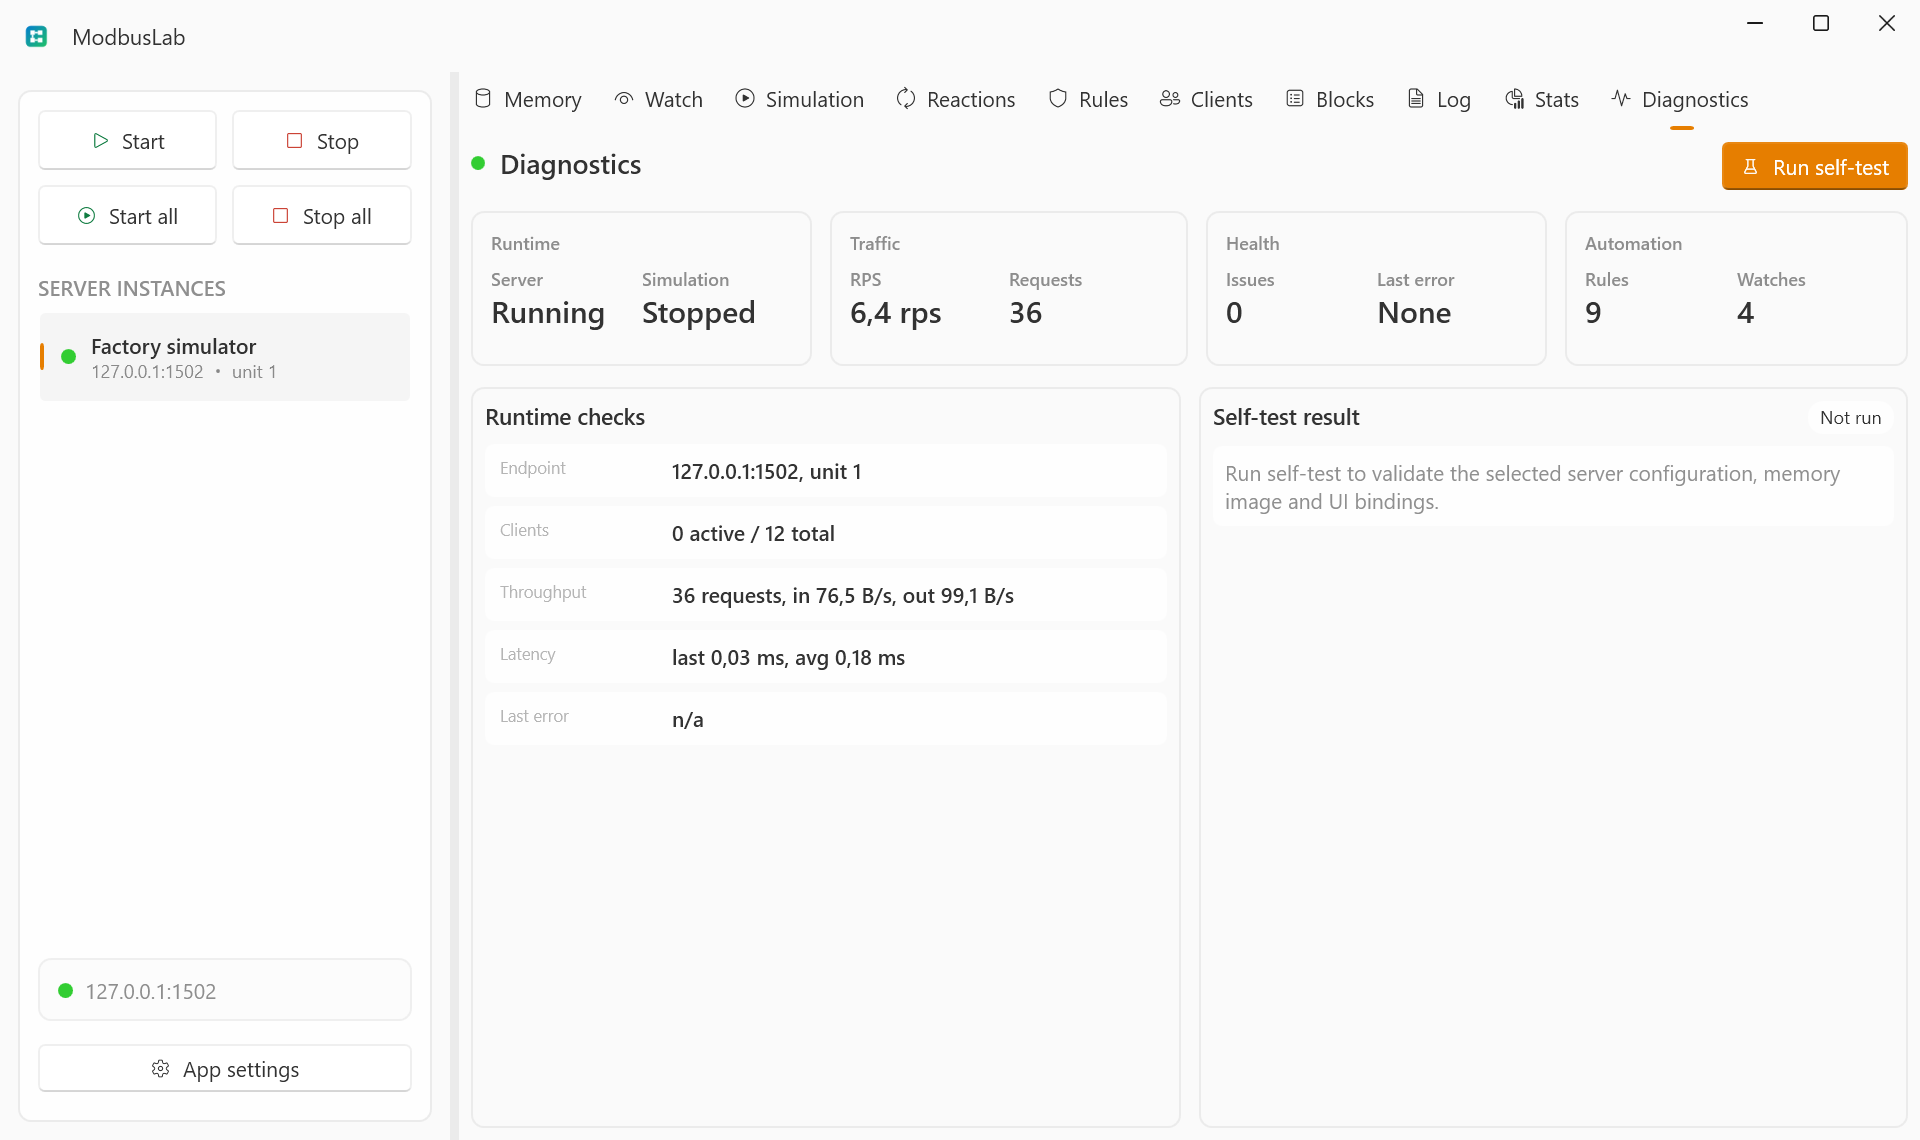Viewport: 1920px width, 1140px height.
Task: Click the Last error row 'n/a' value
Action: point(688,720)
